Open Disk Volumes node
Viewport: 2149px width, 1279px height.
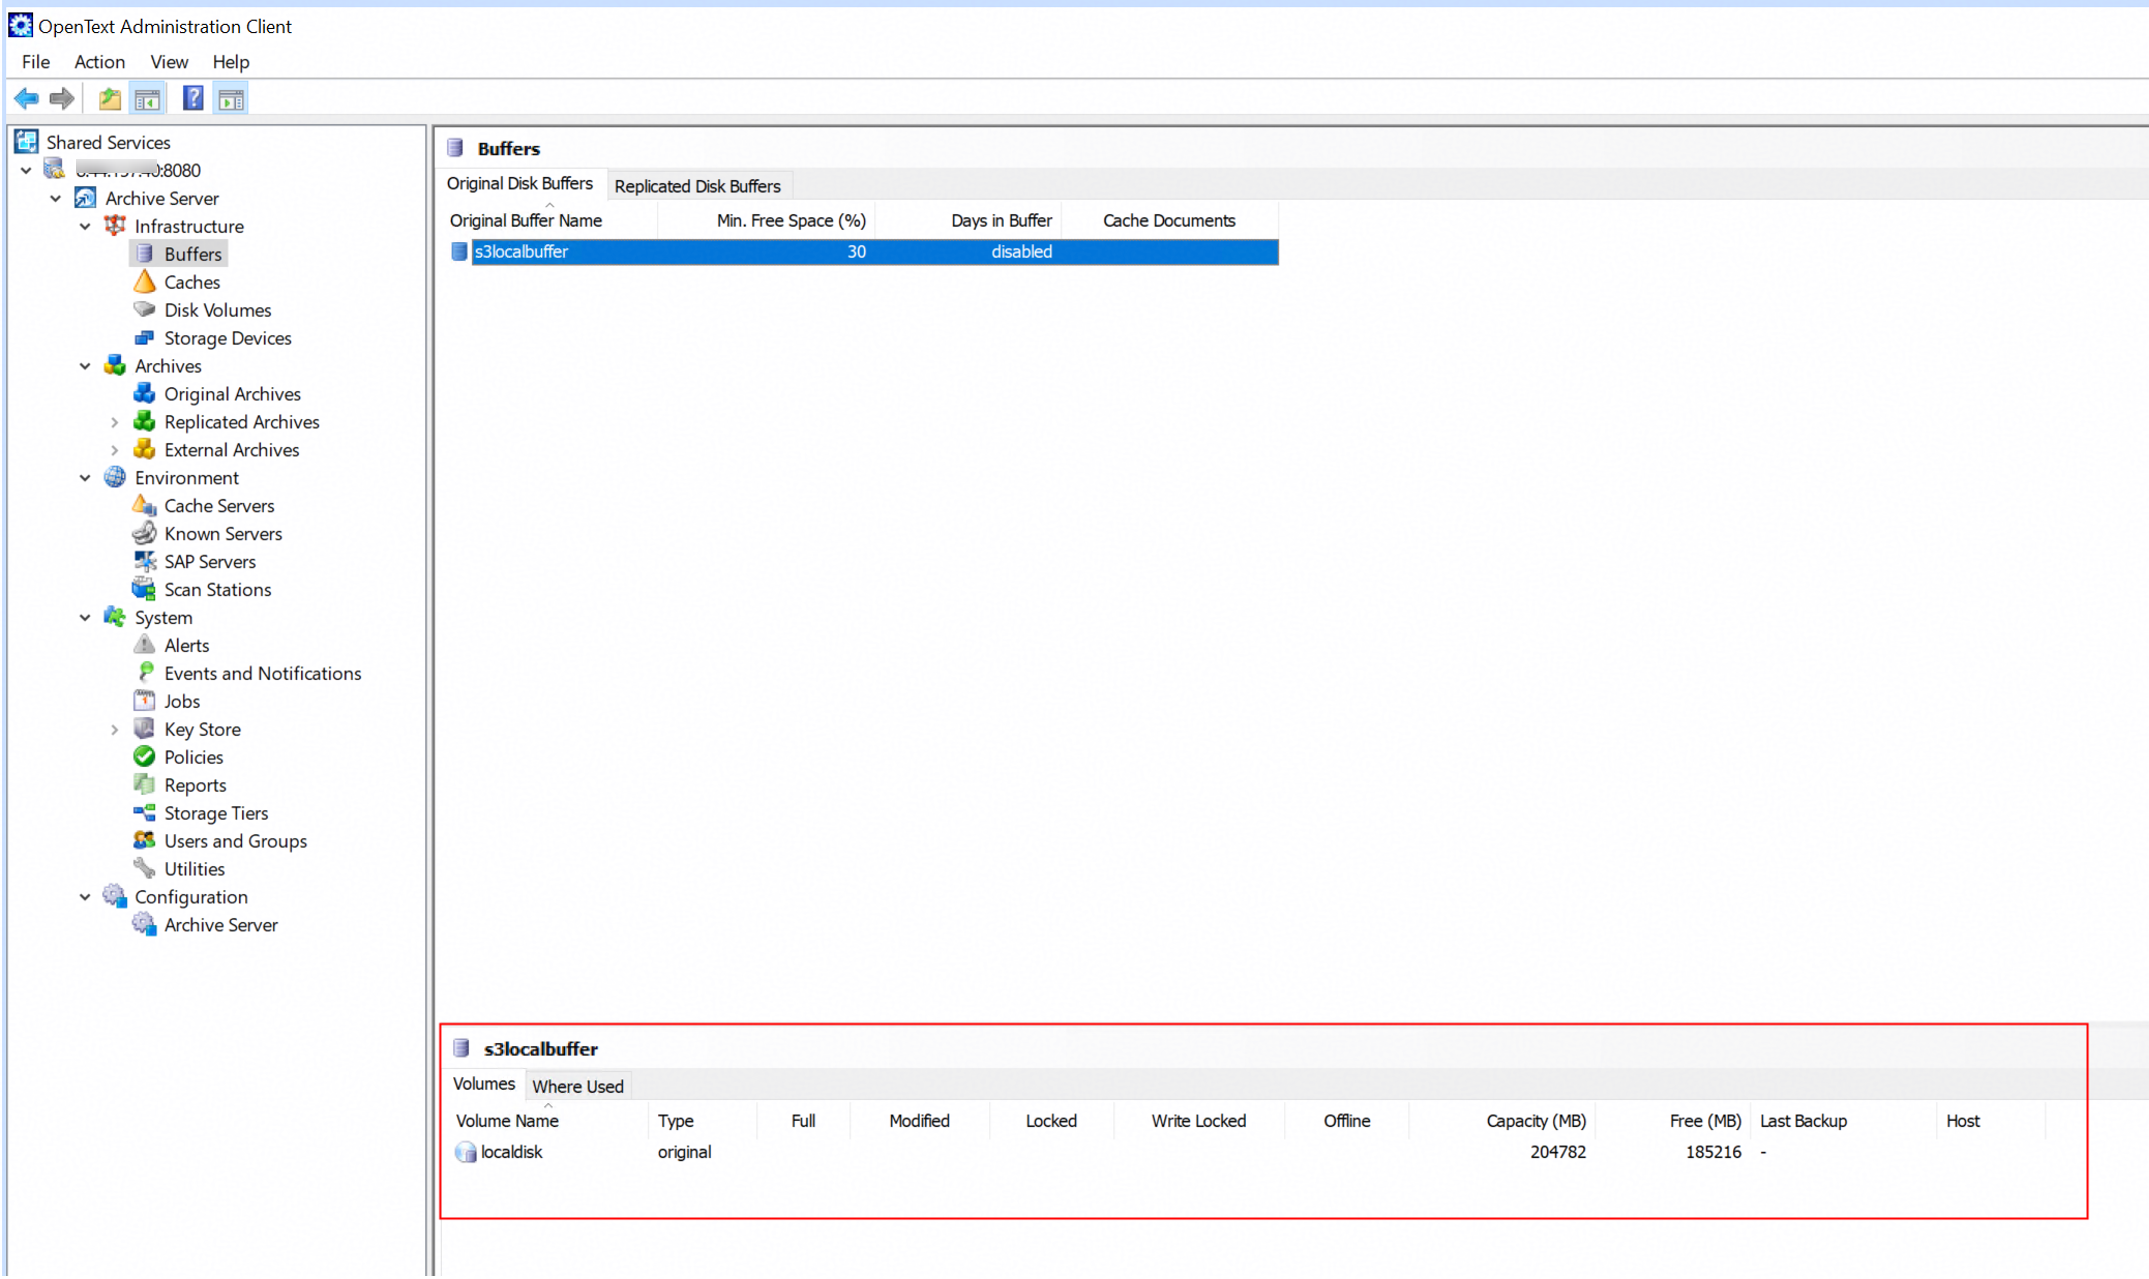217,310
